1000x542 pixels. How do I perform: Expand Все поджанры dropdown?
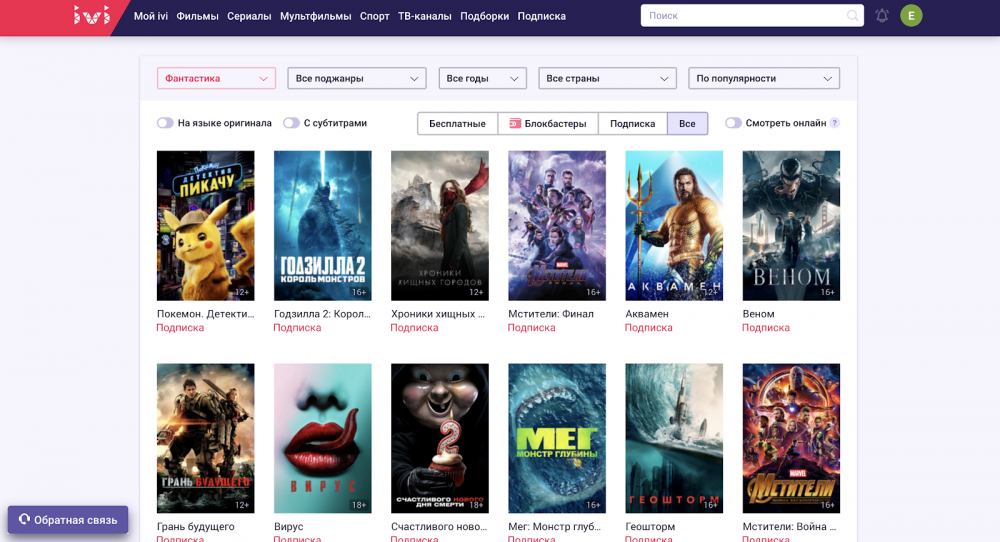(357, 78)
